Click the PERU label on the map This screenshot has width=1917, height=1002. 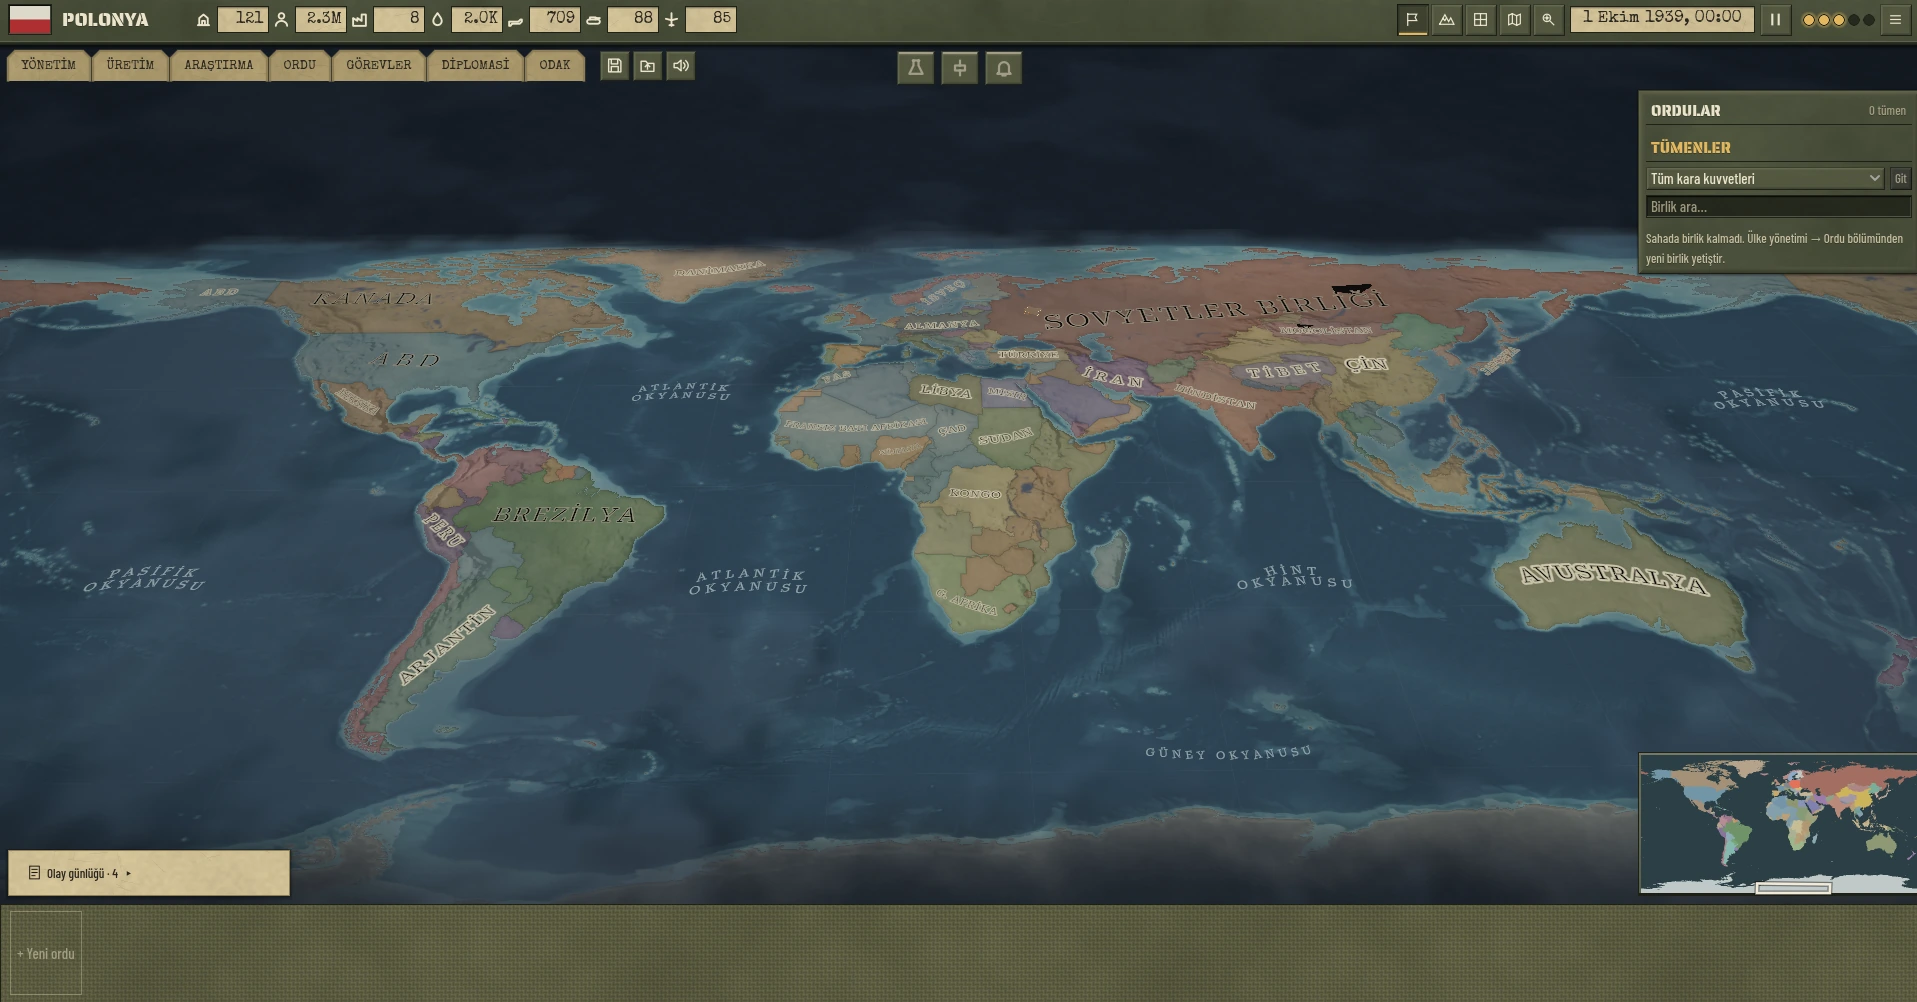pyautogui.click(x=444, y=529)
